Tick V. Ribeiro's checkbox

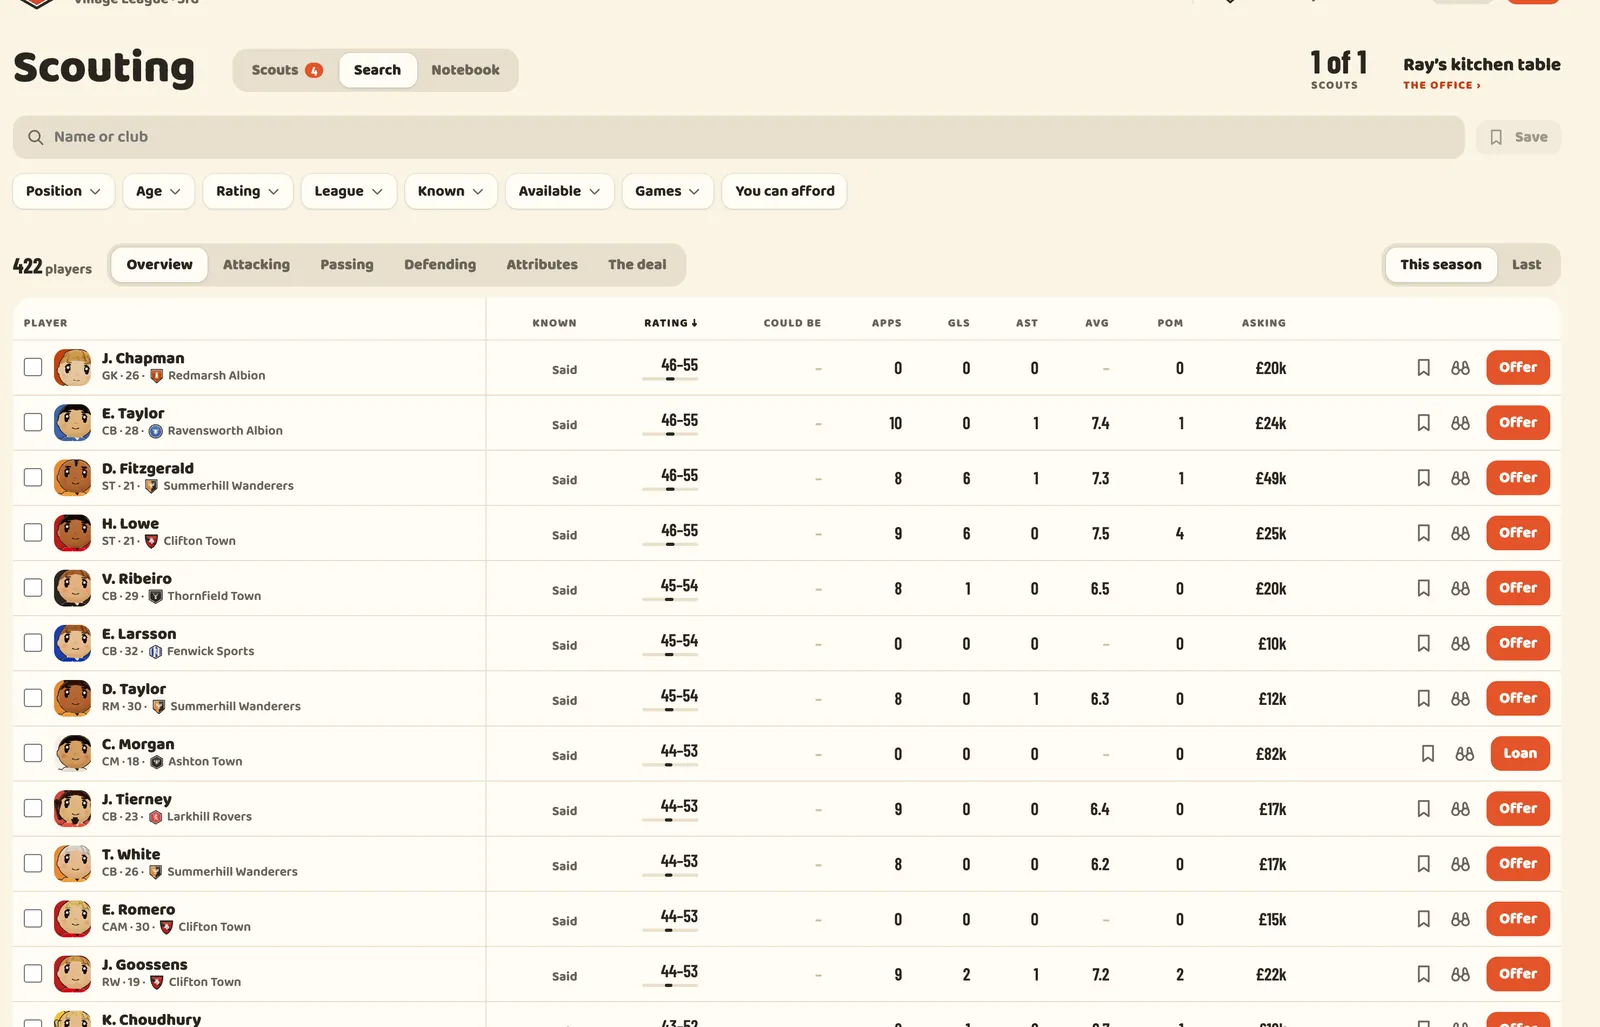pos(33,587)
